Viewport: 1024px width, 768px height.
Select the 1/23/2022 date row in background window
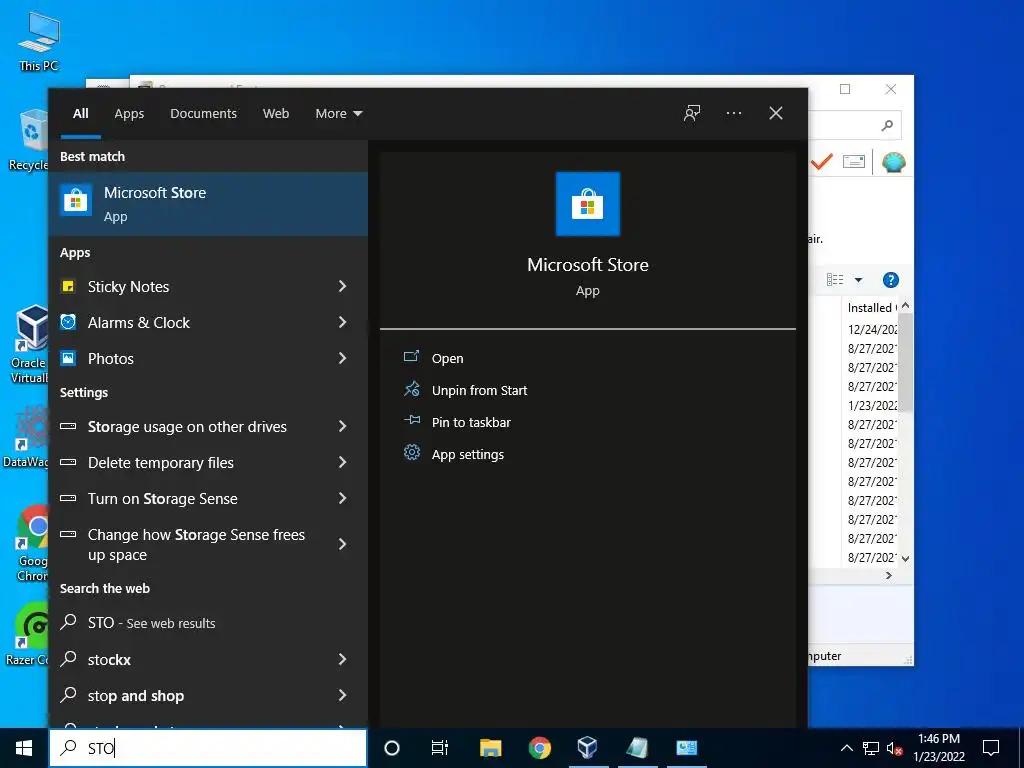[x=871, y=406]
